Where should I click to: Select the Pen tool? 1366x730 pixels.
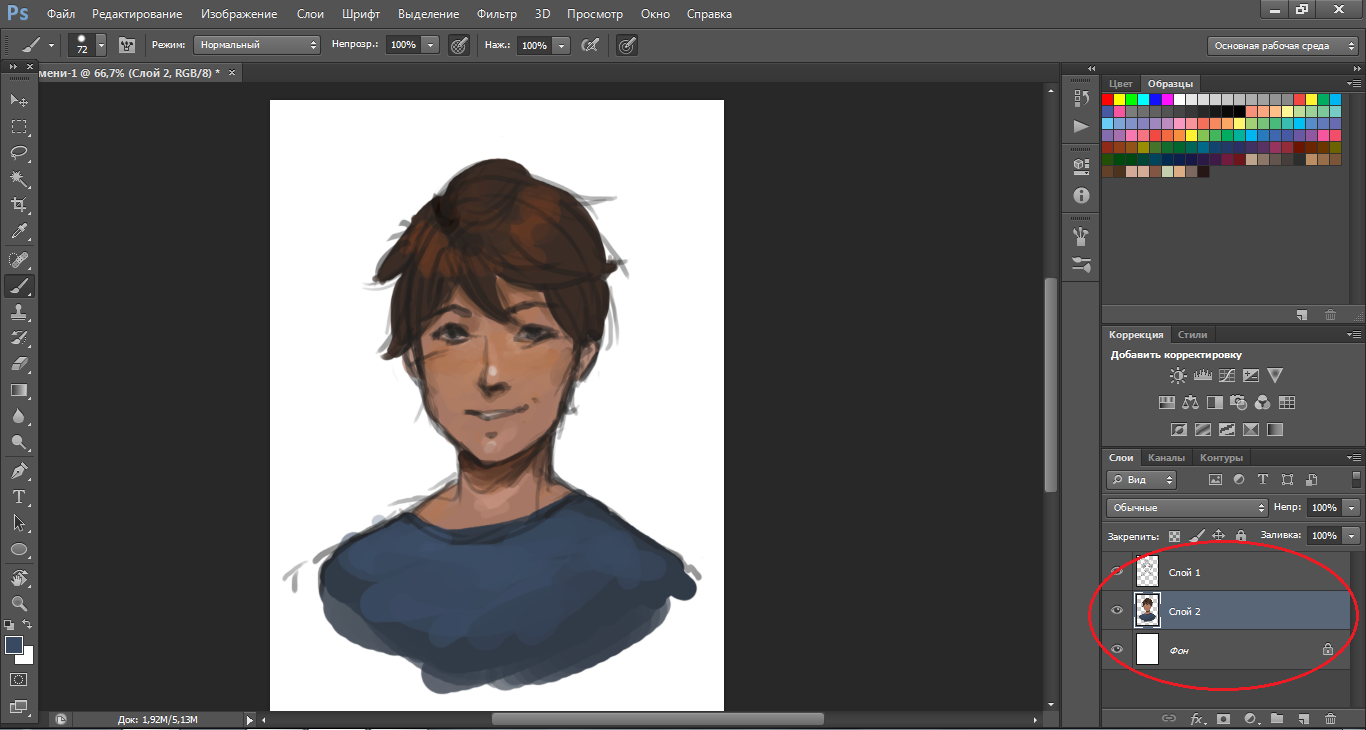pyautogui.click(x=19, y=471)
